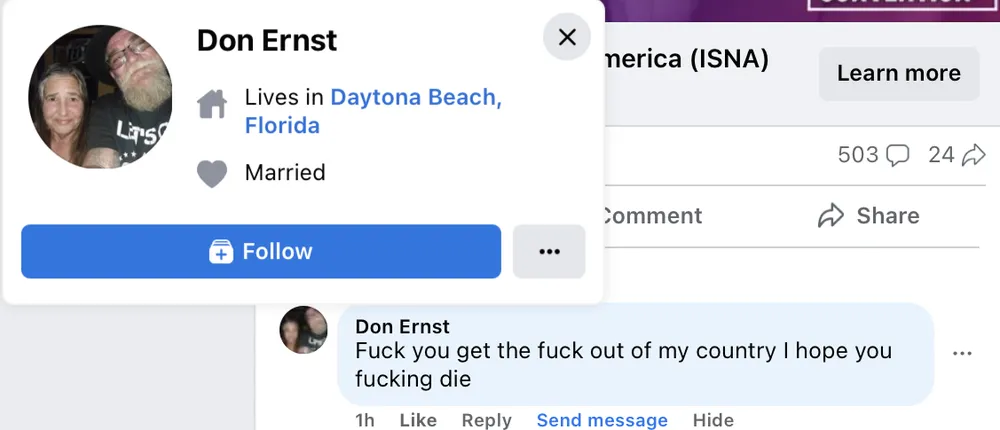View the 503 comments bubble icon
The image size is (1000, 430).
click(898, 155)
